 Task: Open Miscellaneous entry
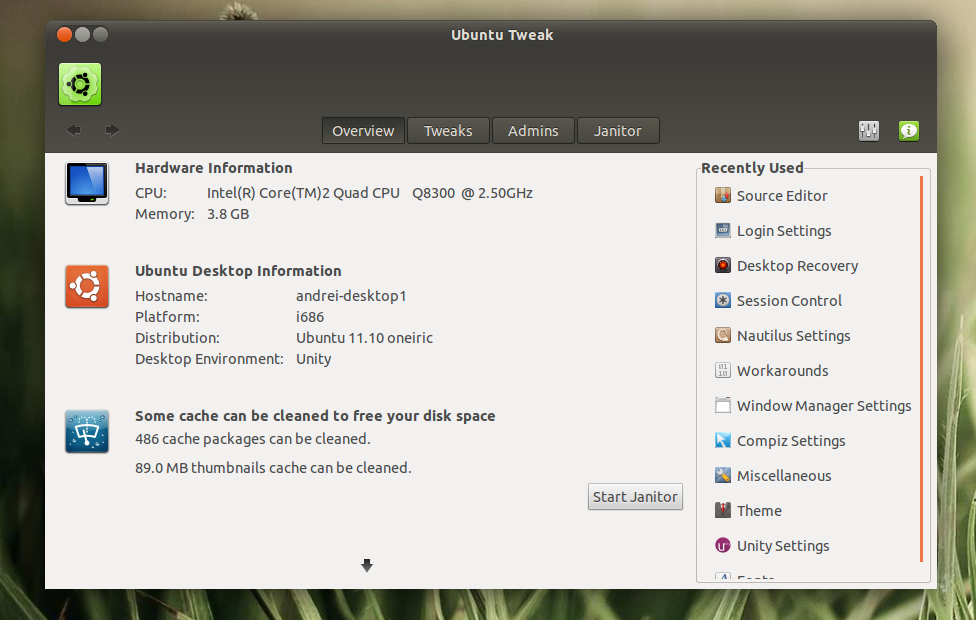point(784,476)
